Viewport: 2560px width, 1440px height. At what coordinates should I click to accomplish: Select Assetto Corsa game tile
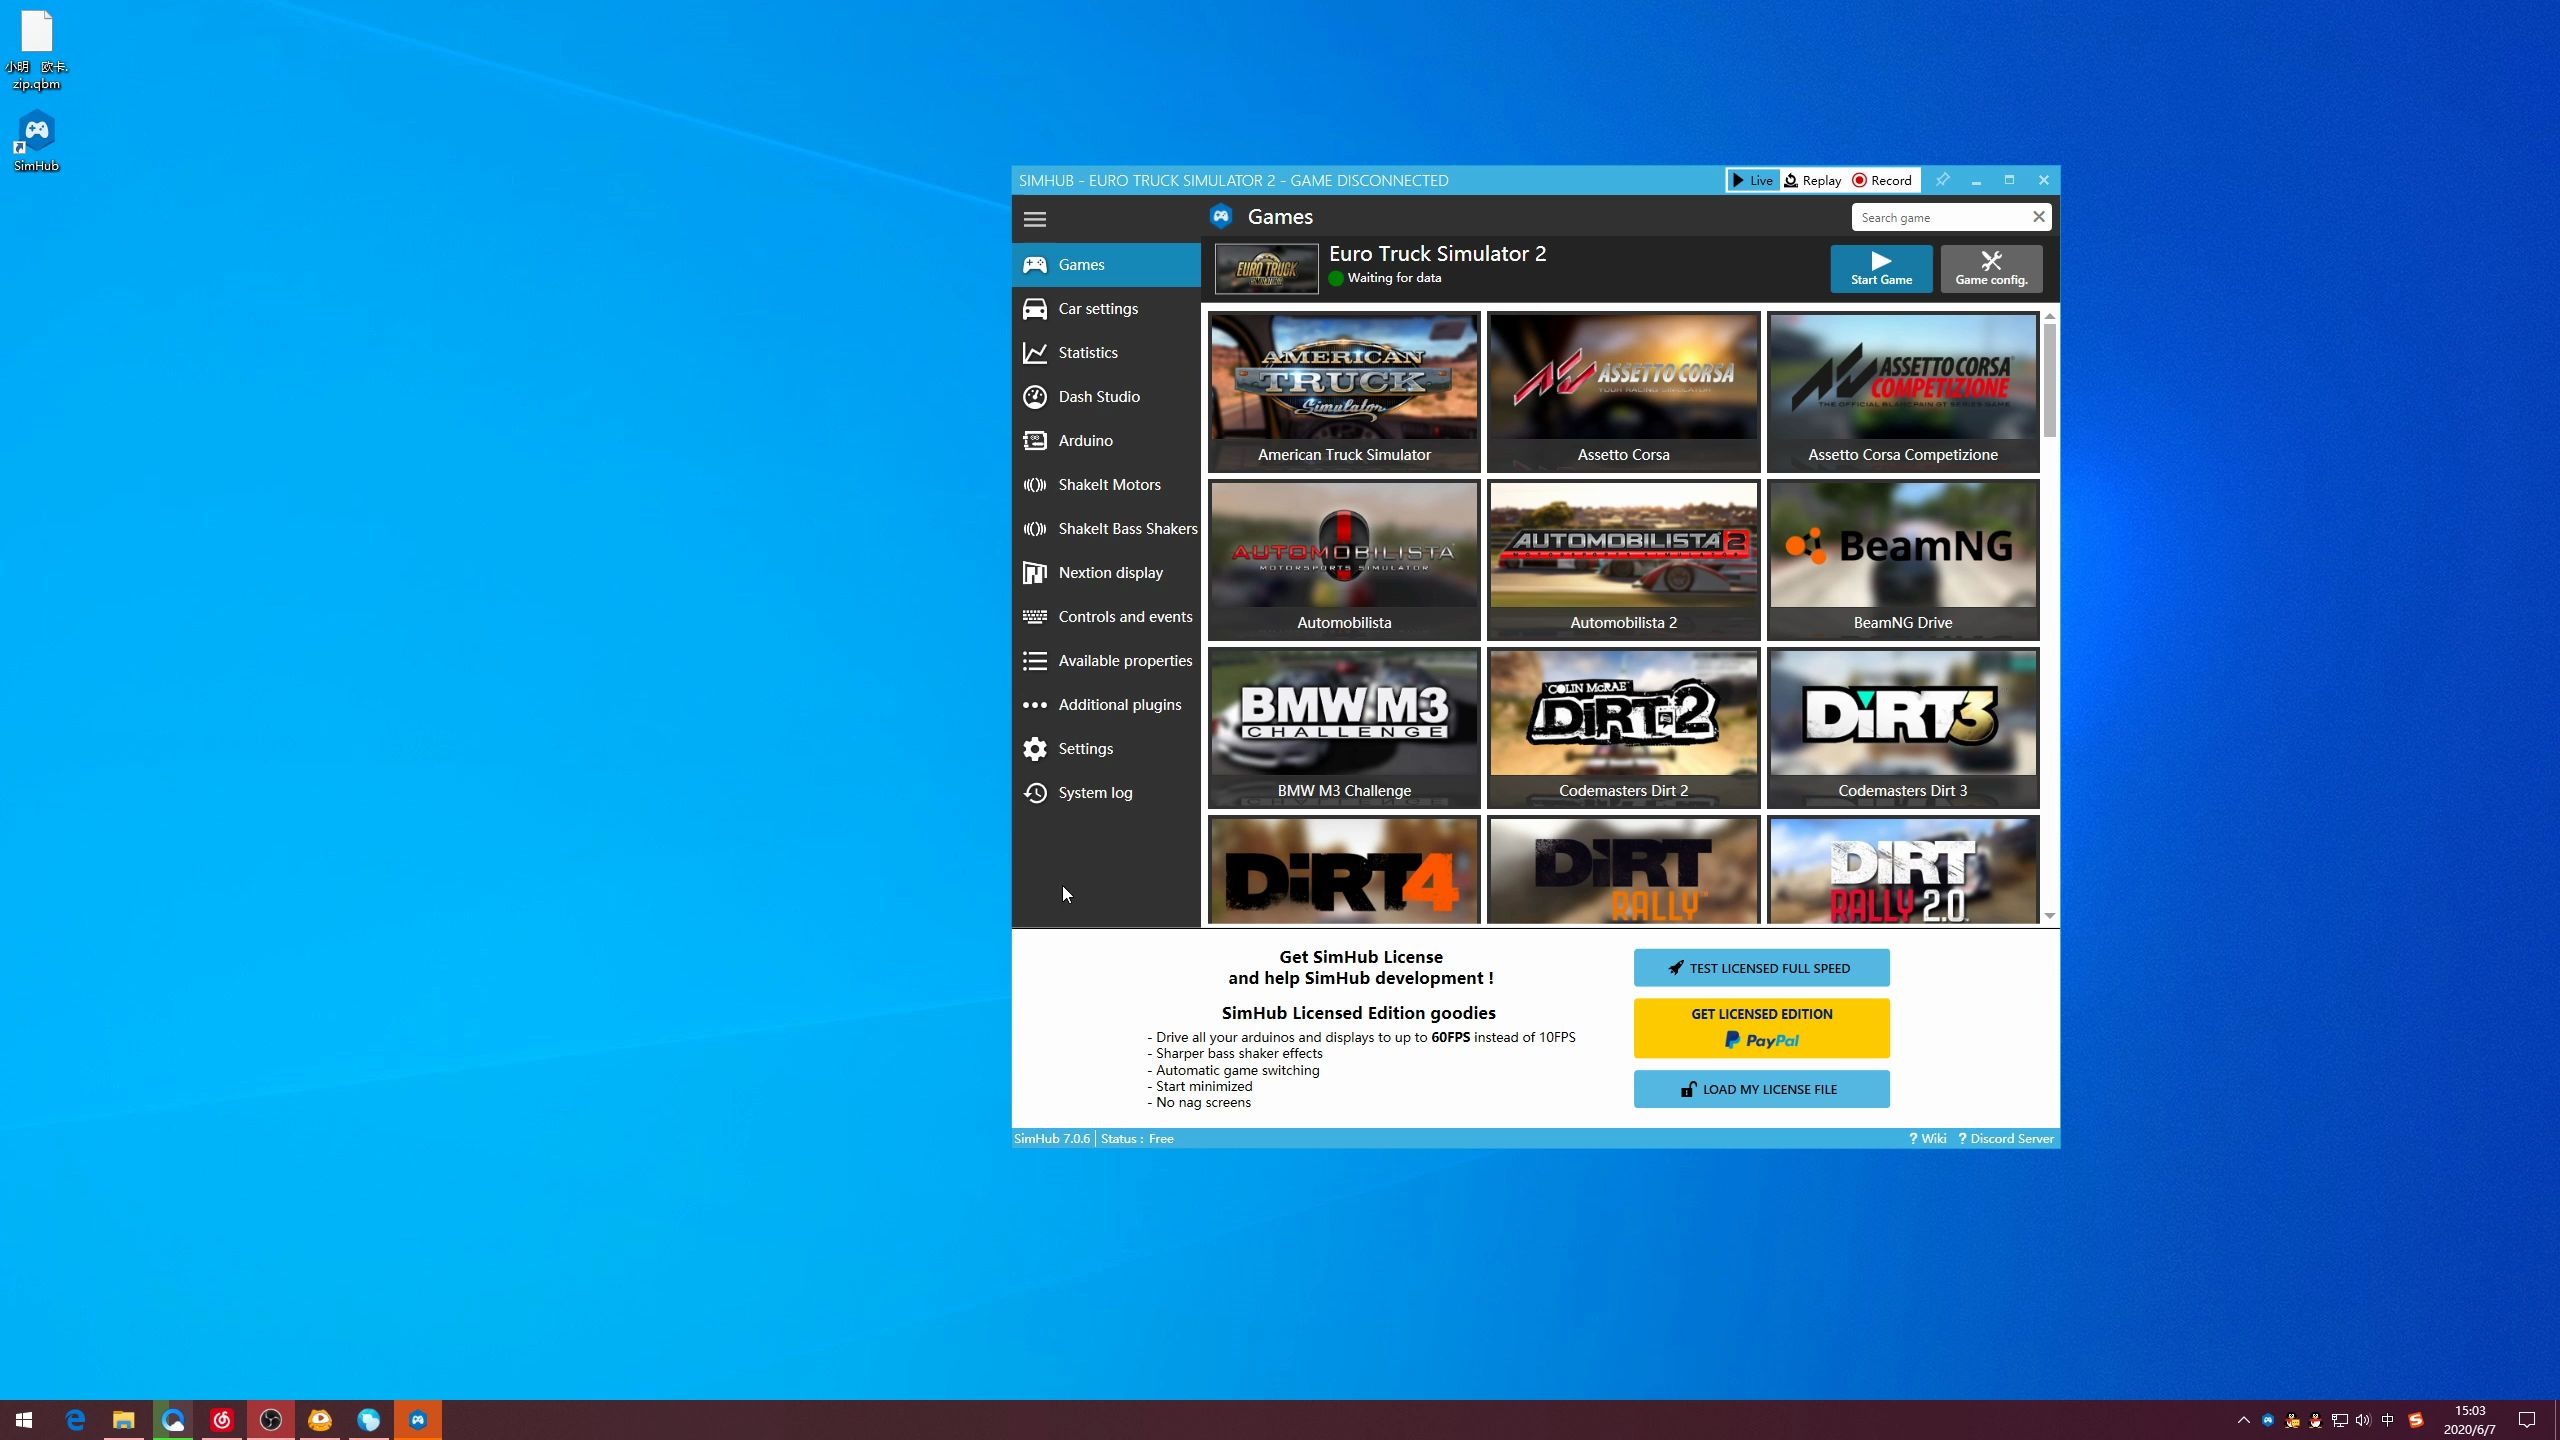pos(1623,392)
